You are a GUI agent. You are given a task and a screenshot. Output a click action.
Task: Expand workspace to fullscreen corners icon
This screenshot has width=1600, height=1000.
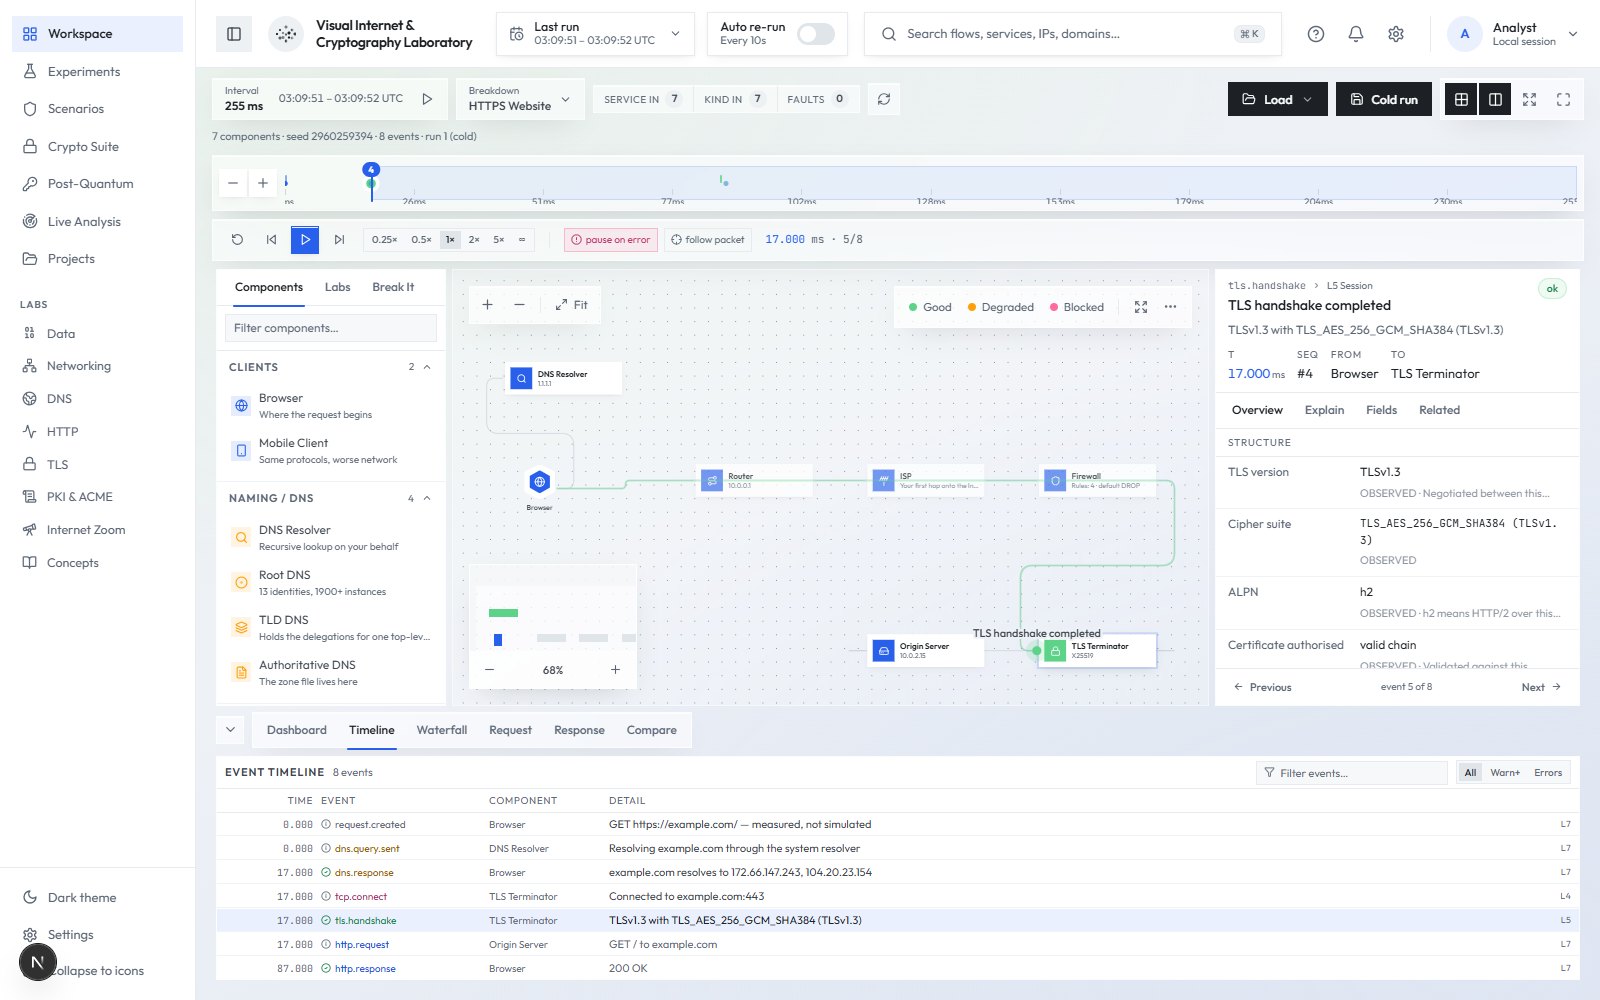click(1563, 99)
